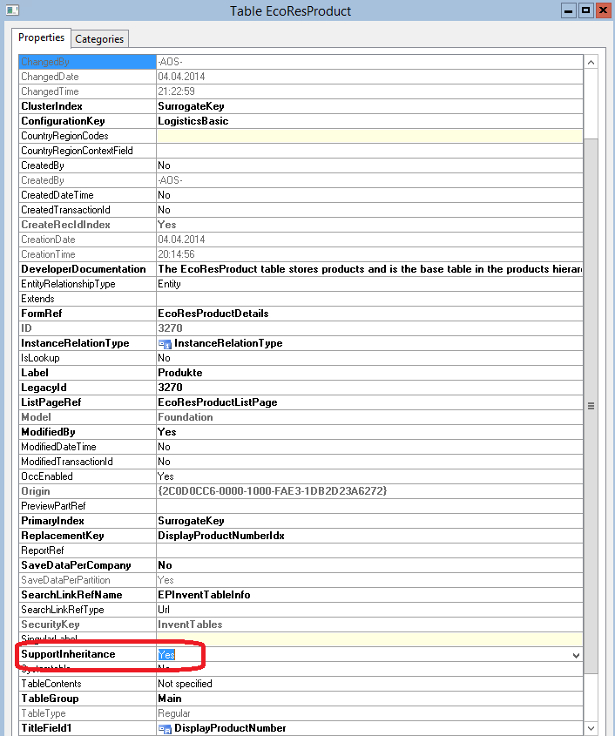Click the CreationTime value 20:14:56

(176, 254)
